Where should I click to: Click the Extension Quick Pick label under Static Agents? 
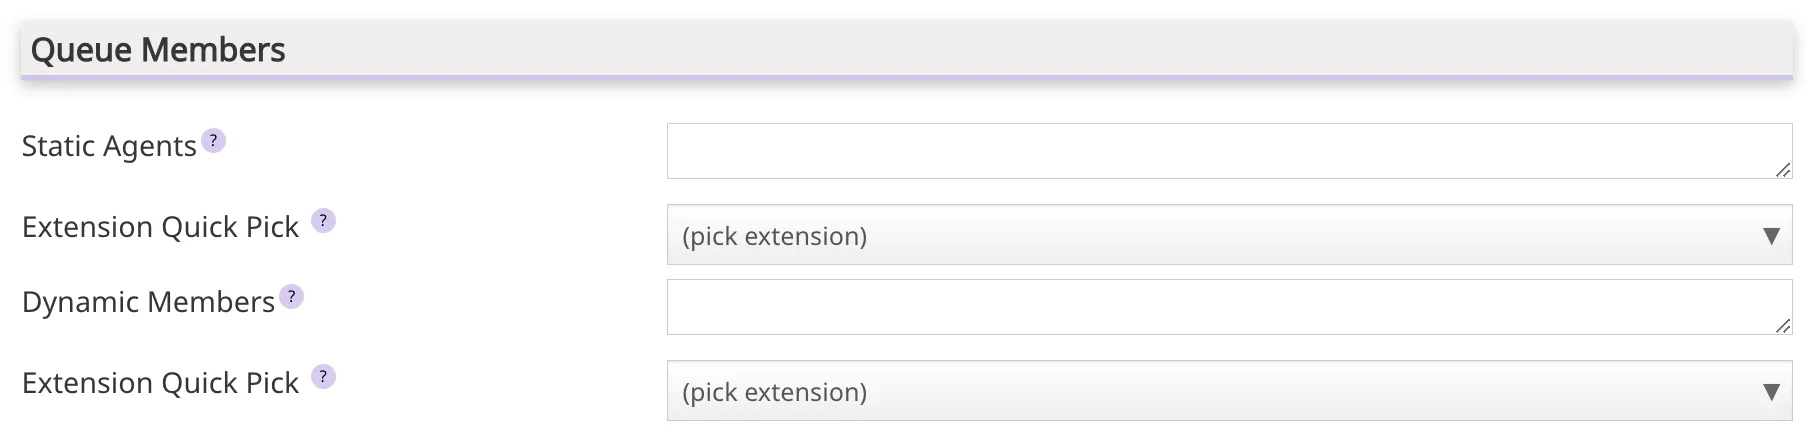point(160,227)
